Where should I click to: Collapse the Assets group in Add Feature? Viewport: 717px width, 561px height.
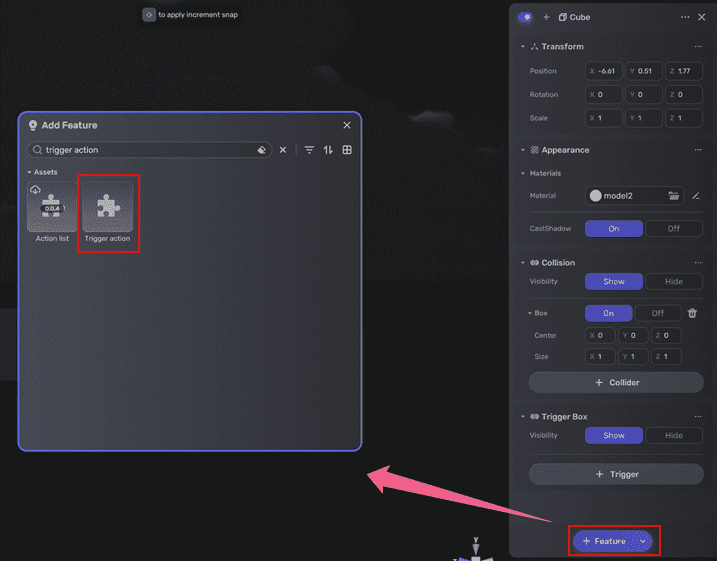[30, 172]
